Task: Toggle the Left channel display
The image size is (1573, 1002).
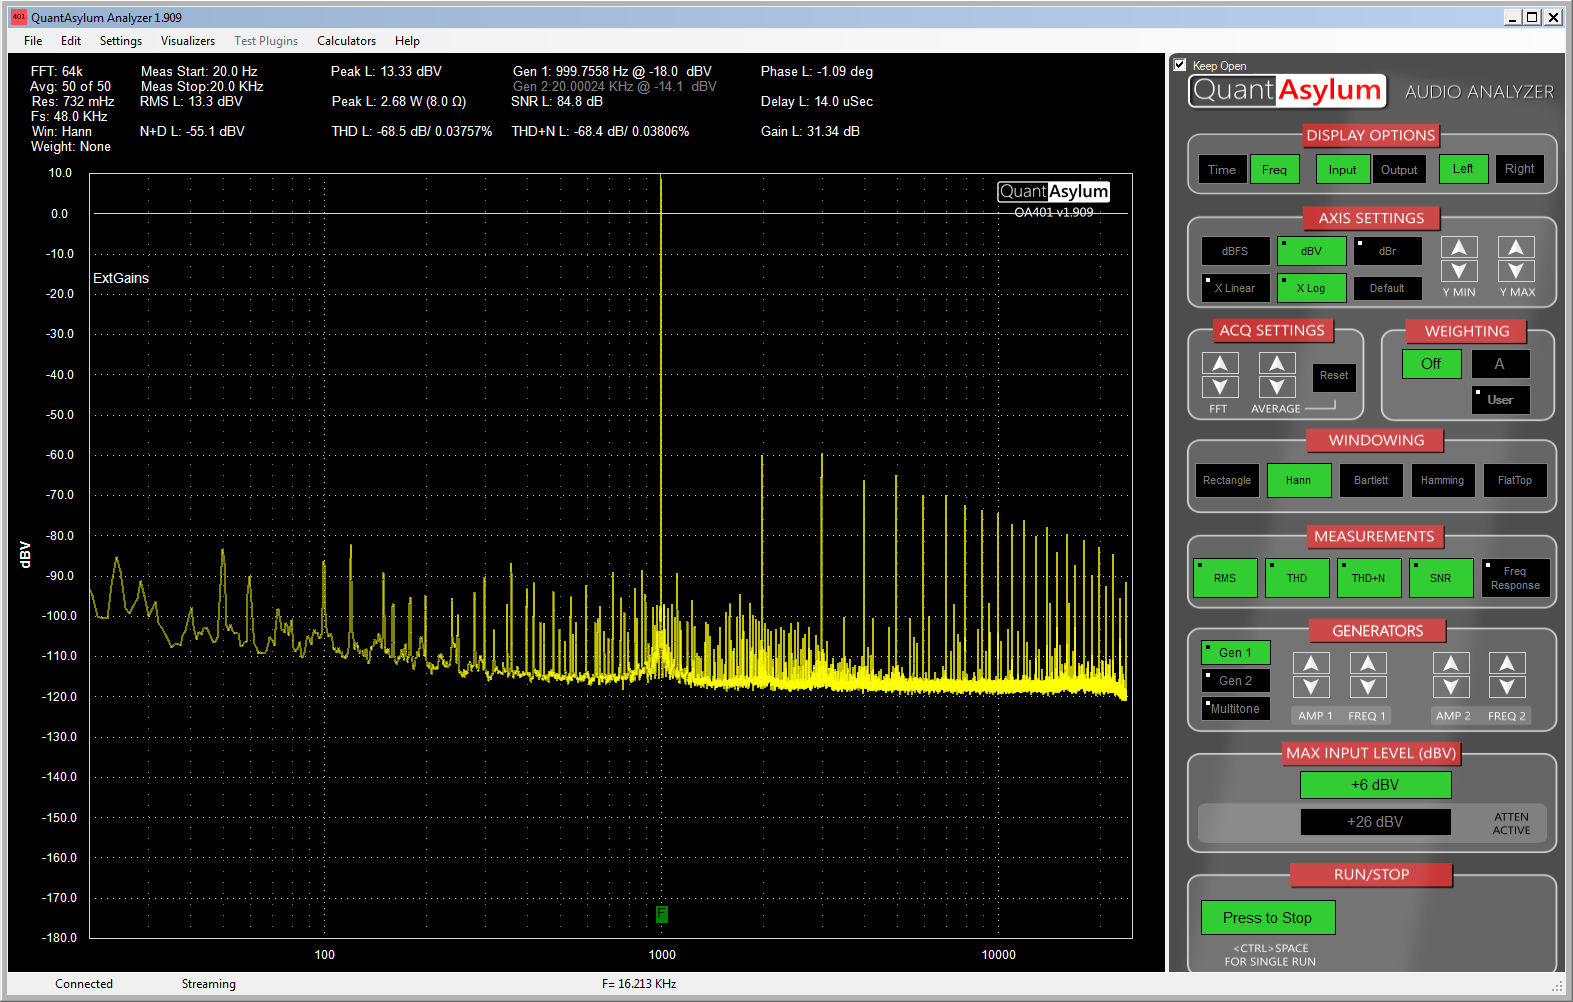Action: pos(1463,169)
